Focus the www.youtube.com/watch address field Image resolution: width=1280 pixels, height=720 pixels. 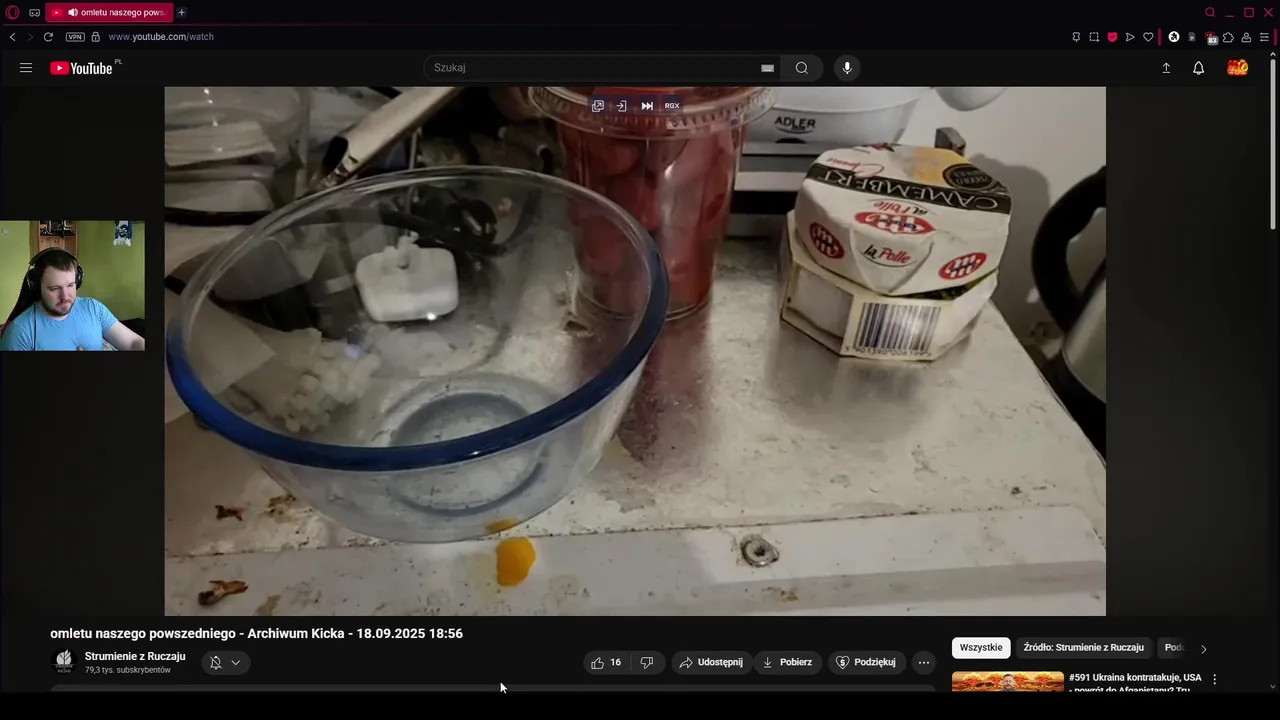coord(161,37)
